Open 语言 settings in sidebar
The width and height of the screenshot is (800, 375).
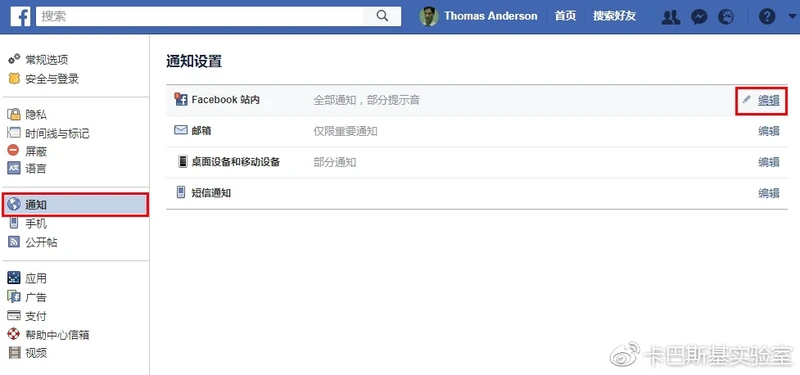tap(36, 168)
